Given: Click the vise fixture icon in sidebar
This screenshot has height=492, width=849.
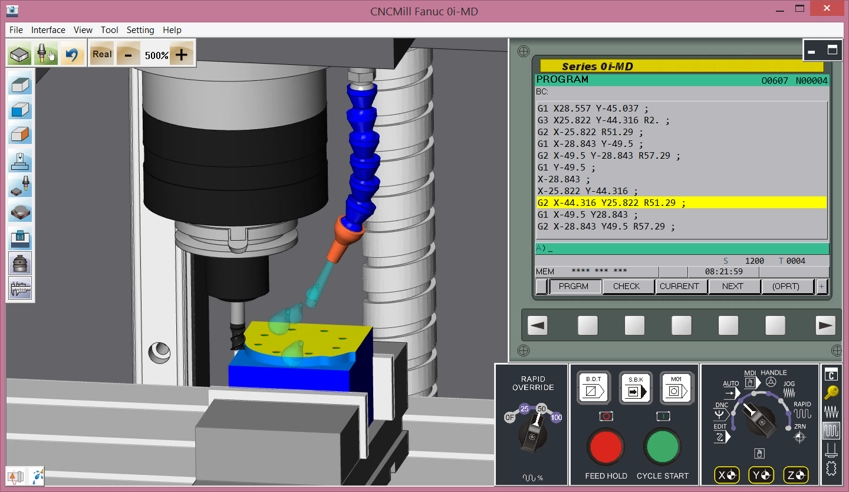Looking at the screenshot, I should pyautogui.click(x=20, y=238).
